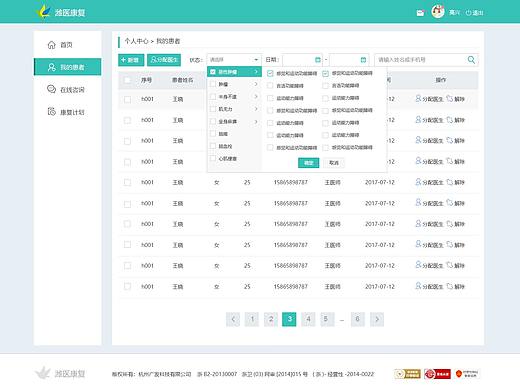Click the 首页 house icon in sidebar
Image resolution: width=520 pixels, height=390 pixels.
[x=51, y=45]
